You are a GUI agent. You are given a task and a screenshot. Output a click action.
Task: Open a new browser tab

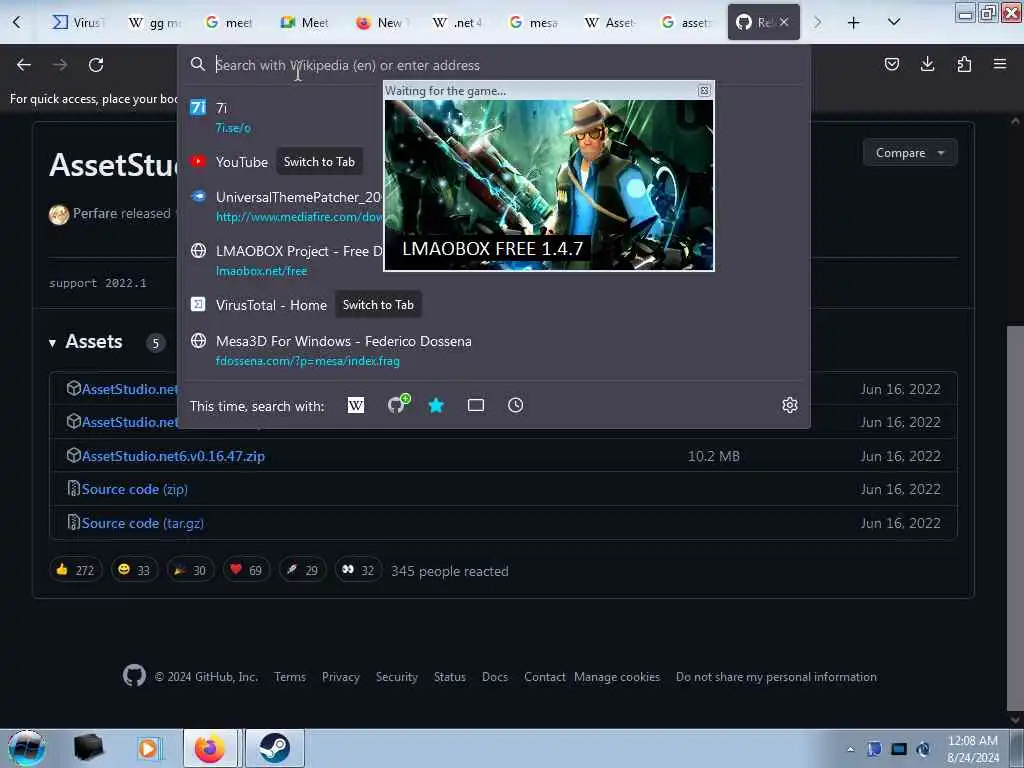853,23
